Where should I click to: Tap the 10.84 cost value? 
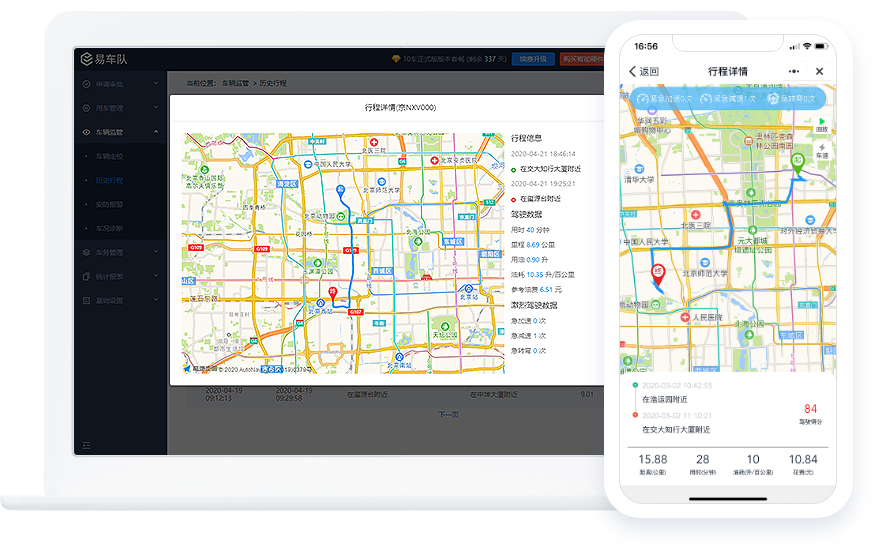803,459
